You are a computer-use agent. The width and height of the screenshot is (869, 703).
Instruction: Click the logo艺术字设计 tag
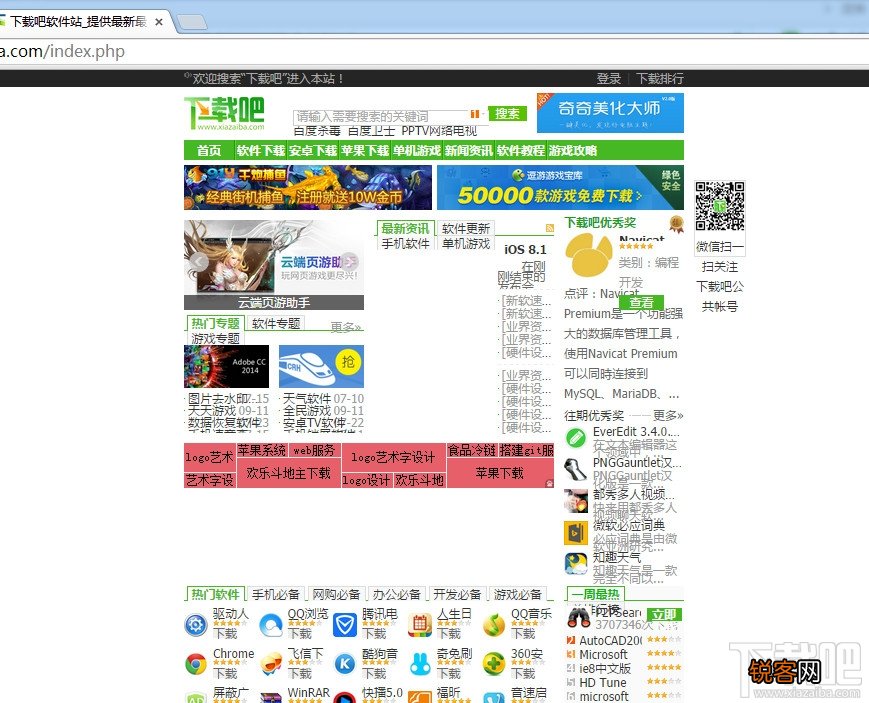click(393, 457)
